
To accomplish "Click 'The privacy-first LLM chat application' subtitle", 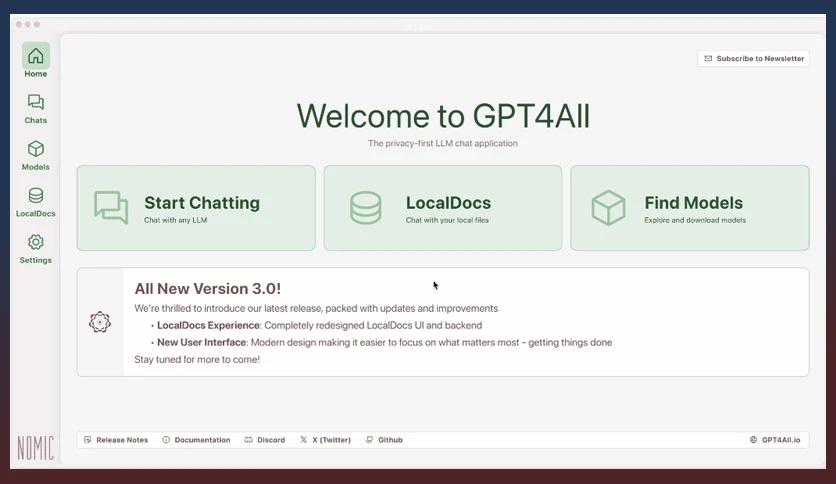I will (443, 143).
